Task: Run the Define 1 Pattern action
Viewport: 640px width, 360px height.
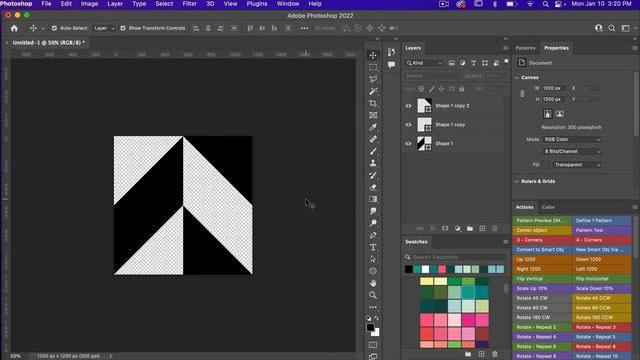Action: [602, 220]
